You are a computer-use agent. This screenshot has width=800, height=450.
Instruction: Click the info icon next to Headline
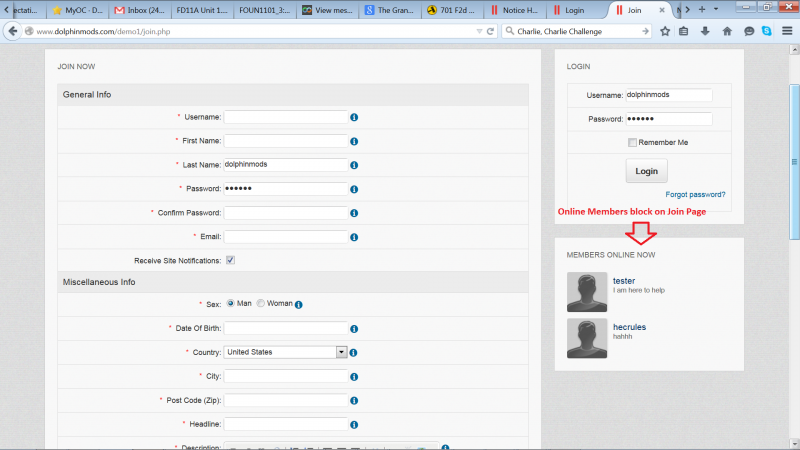[x=354, y=425]
